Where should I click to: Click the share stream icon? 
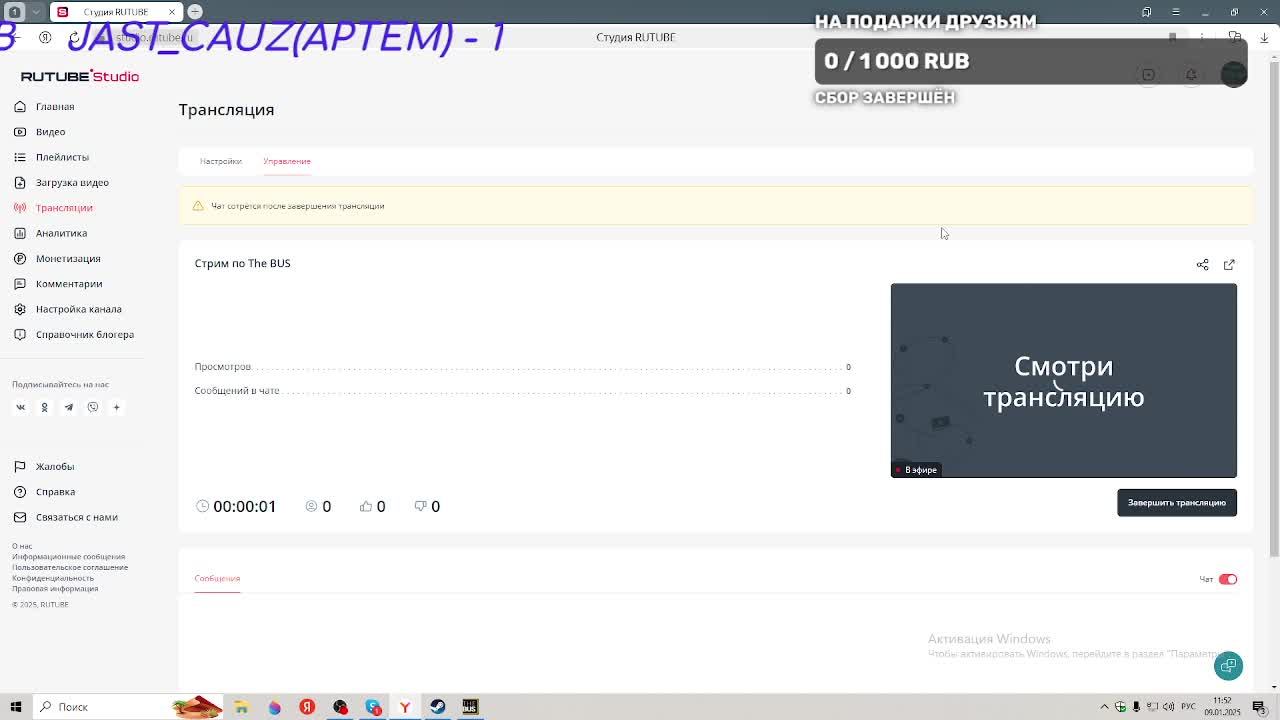click(1202, 265)
